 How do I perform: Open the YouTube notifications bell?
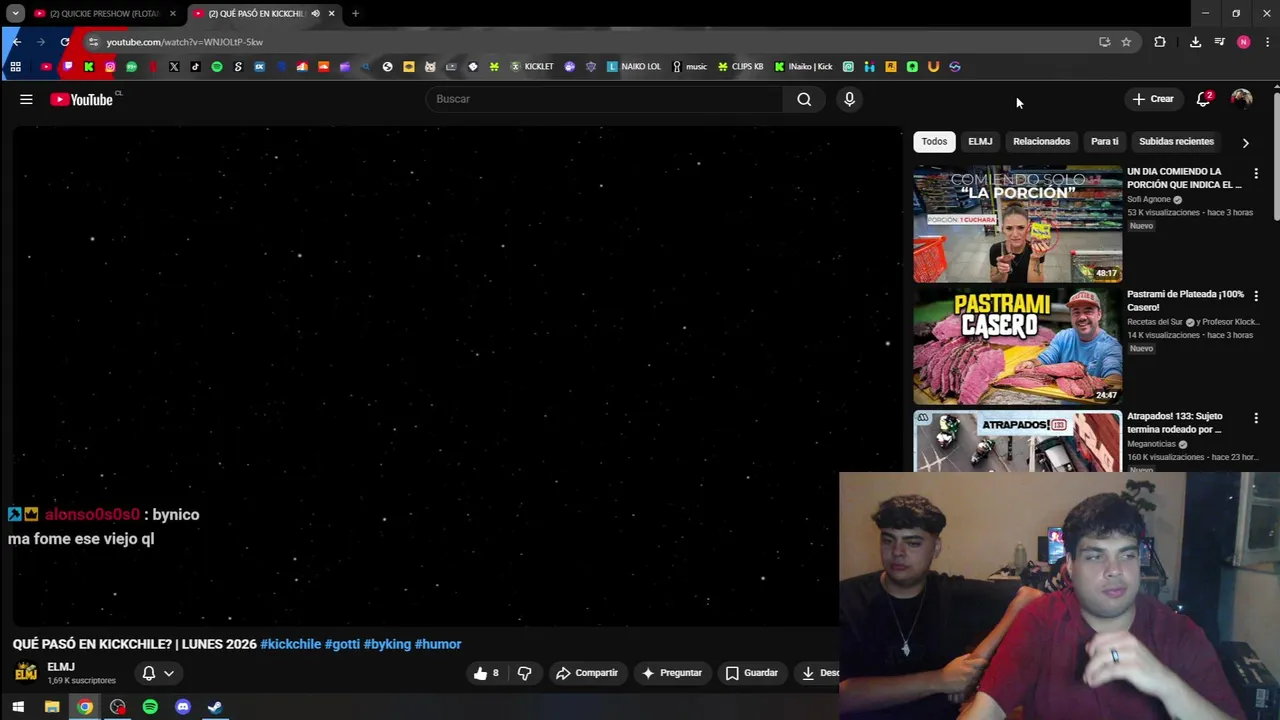1204,99
